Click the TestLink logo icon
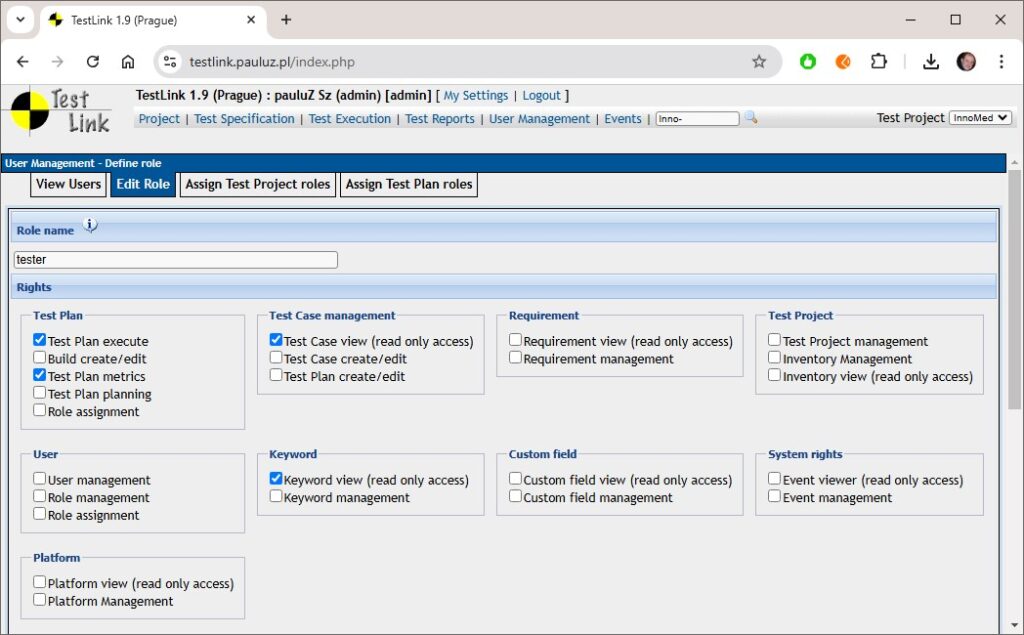 click(60, 112)
